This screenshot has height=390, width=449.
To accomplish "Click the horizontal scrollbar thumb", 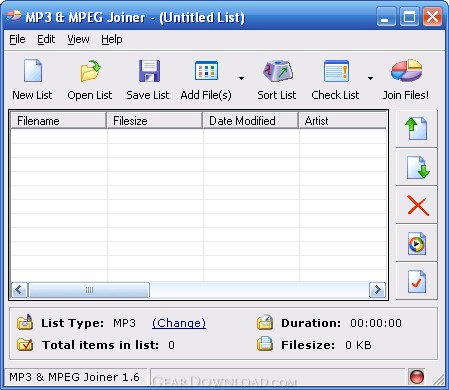I will [89, 290].
